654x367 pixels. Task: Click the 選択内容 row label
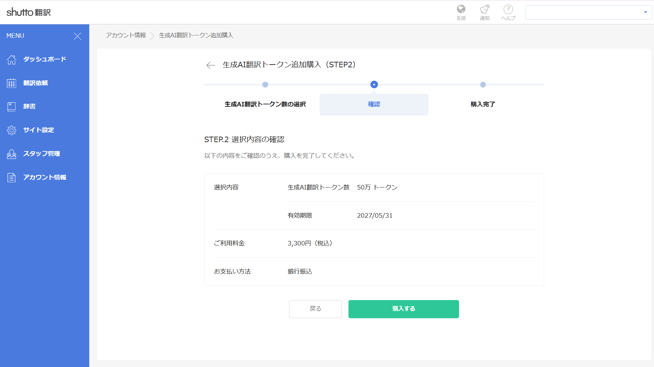(x=226, y=187)
